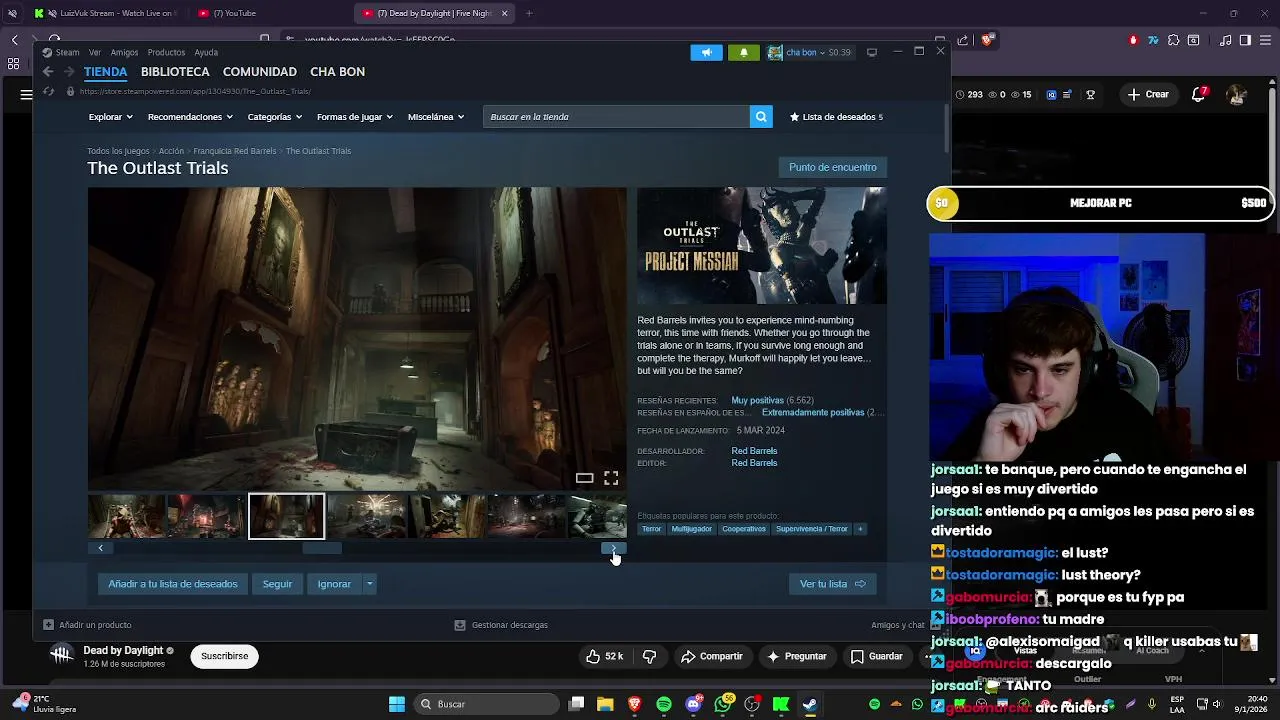Go back in Steam navigation

[48, 72]
